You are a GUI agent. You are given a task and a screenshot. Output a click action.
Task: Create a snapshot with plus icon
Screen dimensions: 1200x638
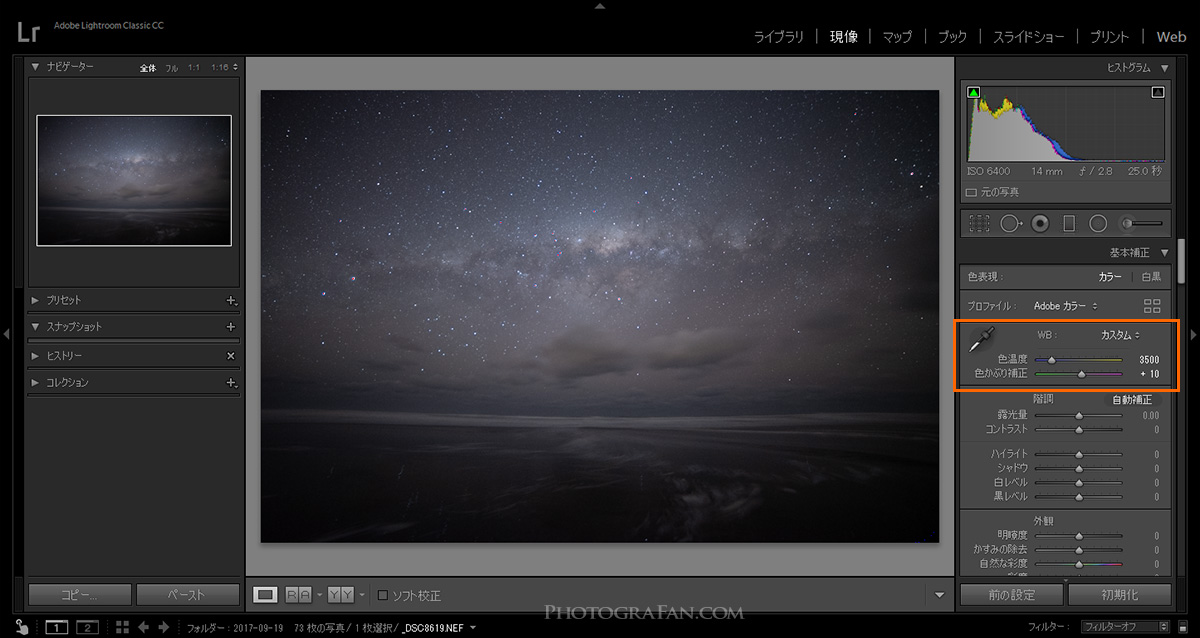tap(231, 327)
